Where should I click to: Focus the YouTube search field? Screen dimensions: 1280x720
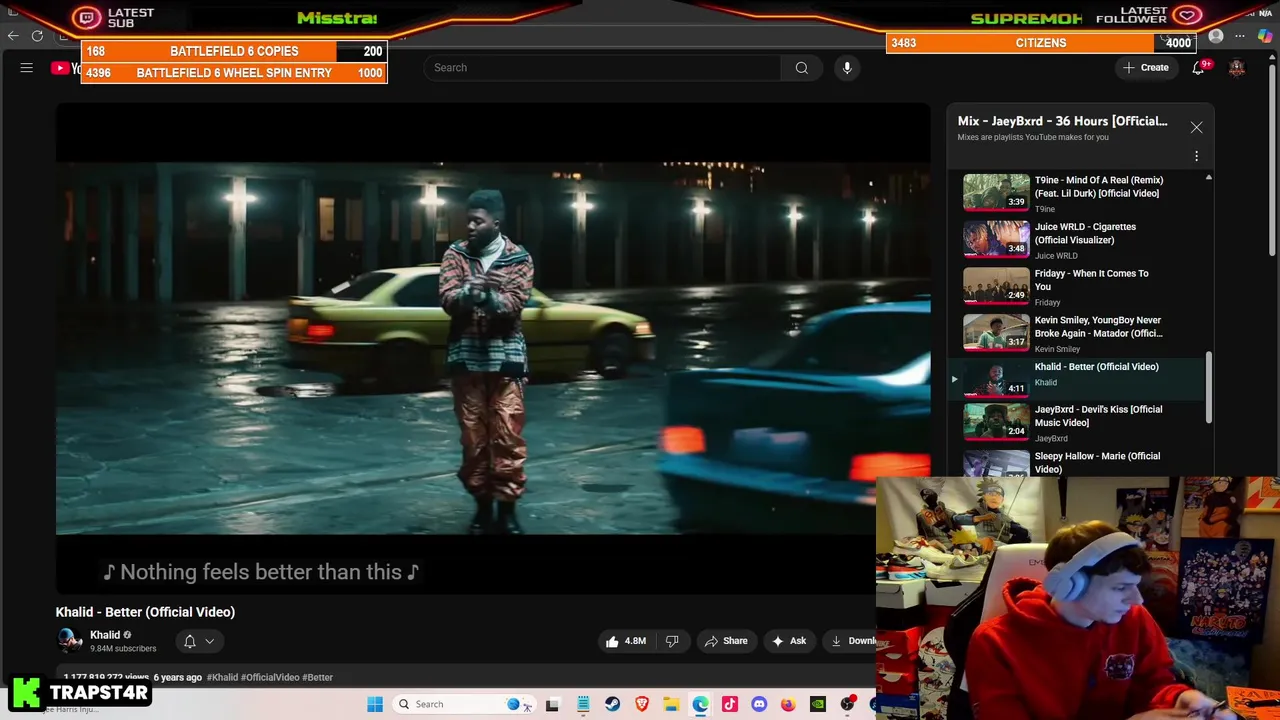pyautogui.click(x=603, y=68)
